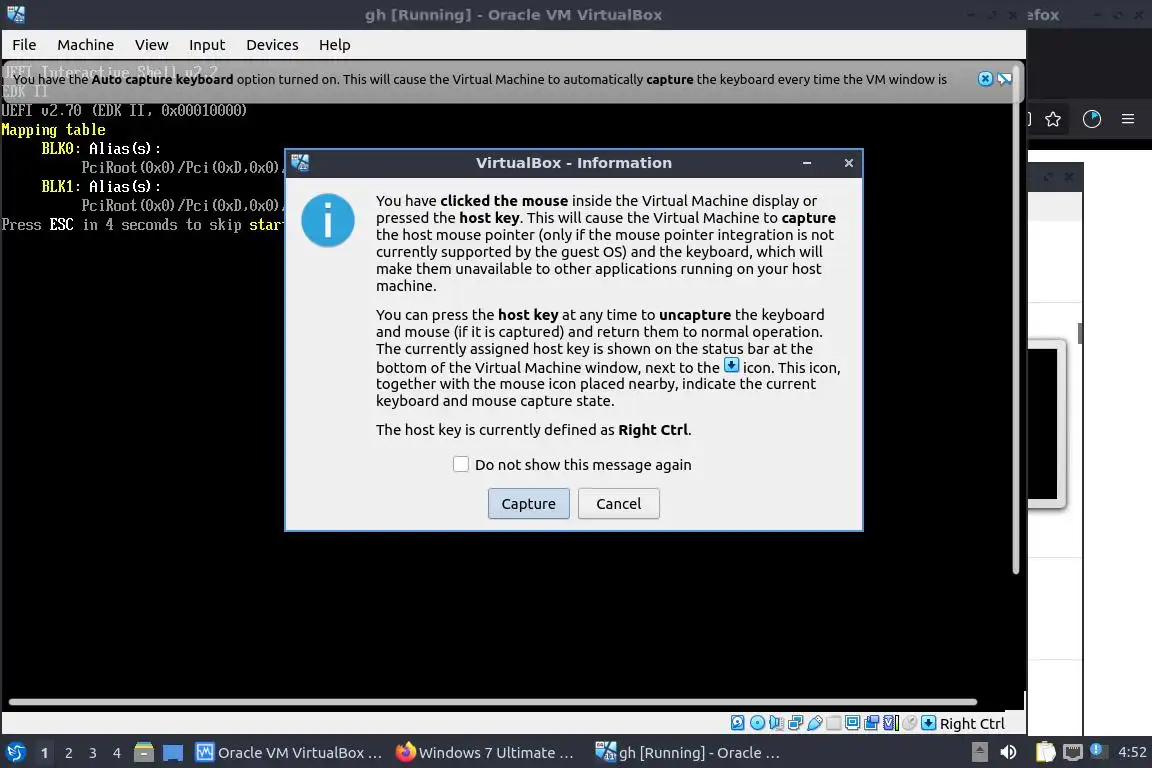Open the View menu
Image resolution: width=1152 pixels, height=768 pixels.
pos(151,45)
